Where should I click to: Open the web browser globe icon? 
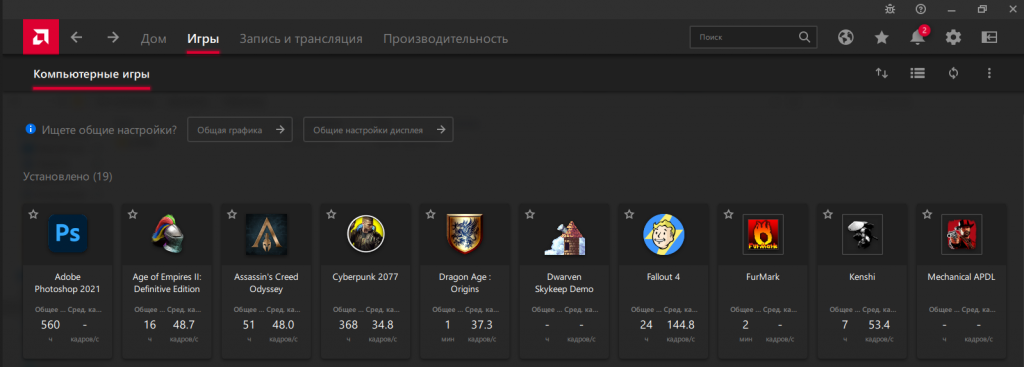846,38
